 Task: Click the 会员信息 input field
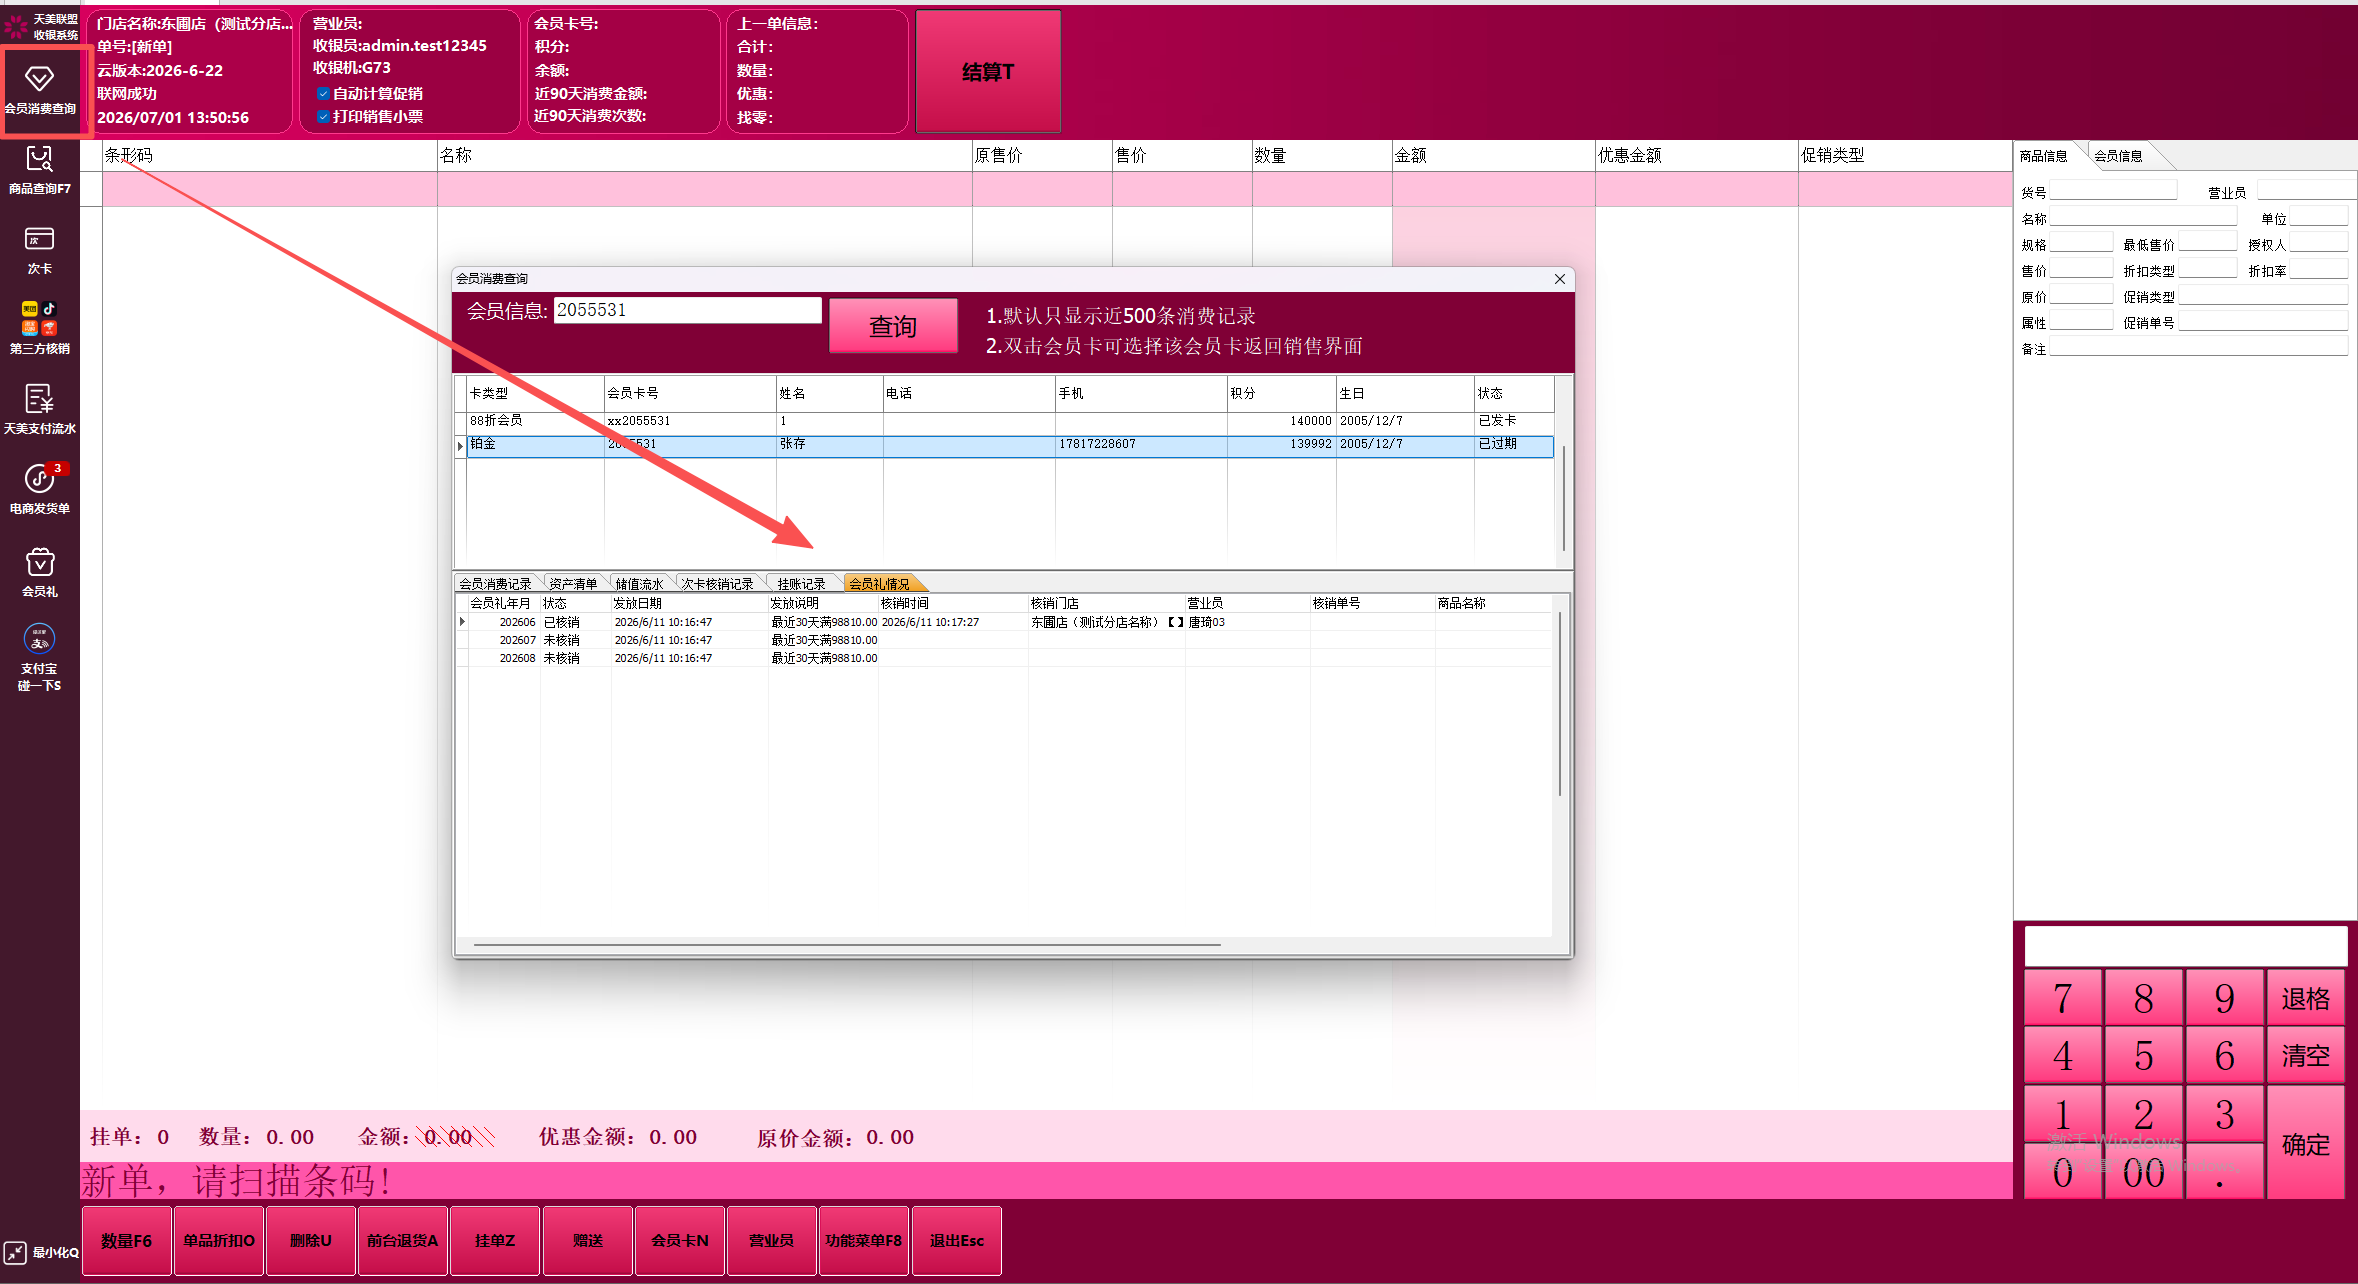pos(687,310)
